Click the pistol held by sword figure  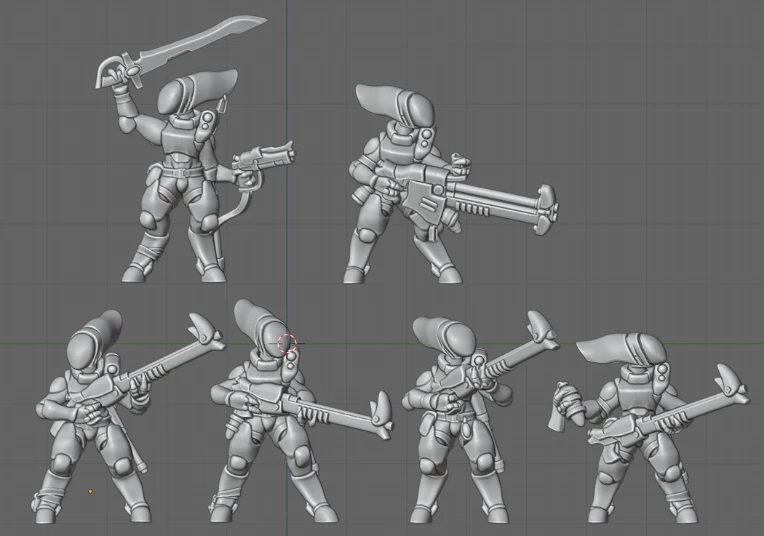(264, 161)
